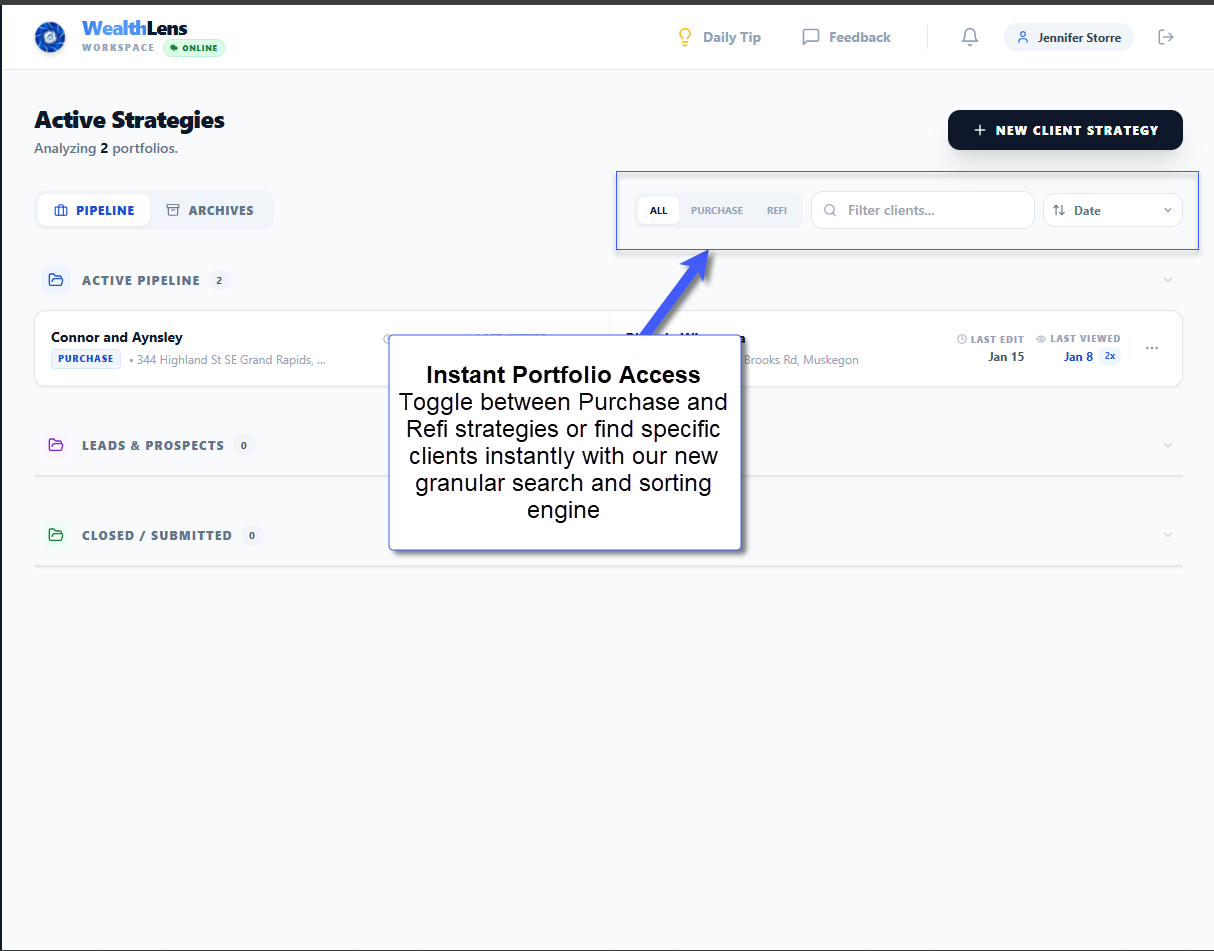Click the Closed / Submitted folder icon
This screenshot has height=951, width=1214.
(56, 535)
